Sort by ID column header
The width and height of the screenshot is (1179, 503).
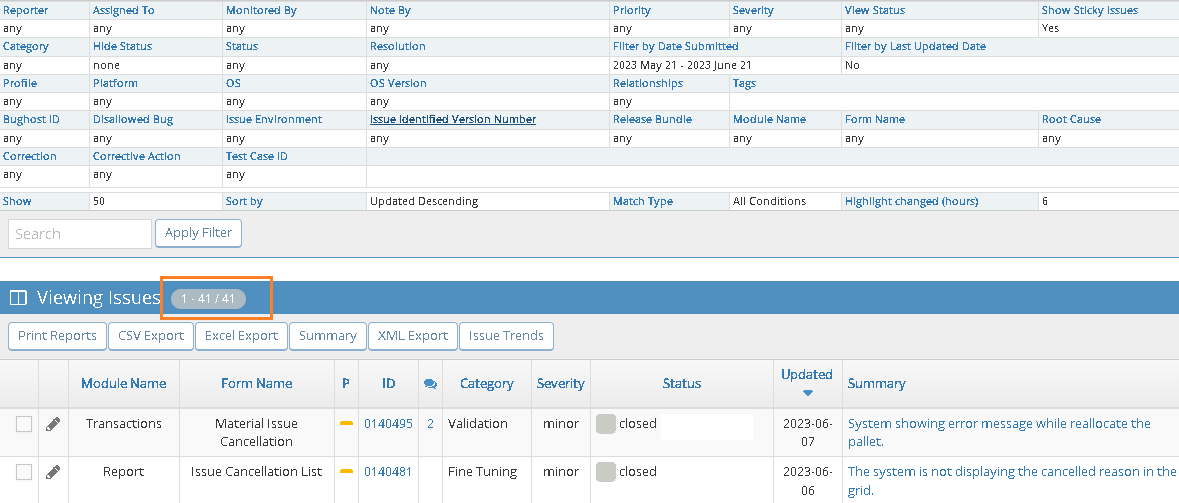[x=388, y=383]
